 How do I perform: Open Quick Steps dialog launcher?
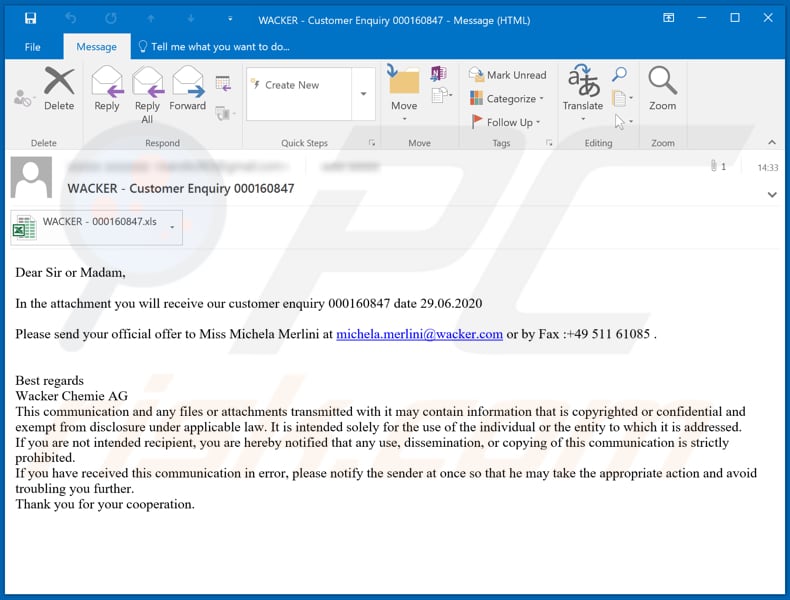pos(372,143)
